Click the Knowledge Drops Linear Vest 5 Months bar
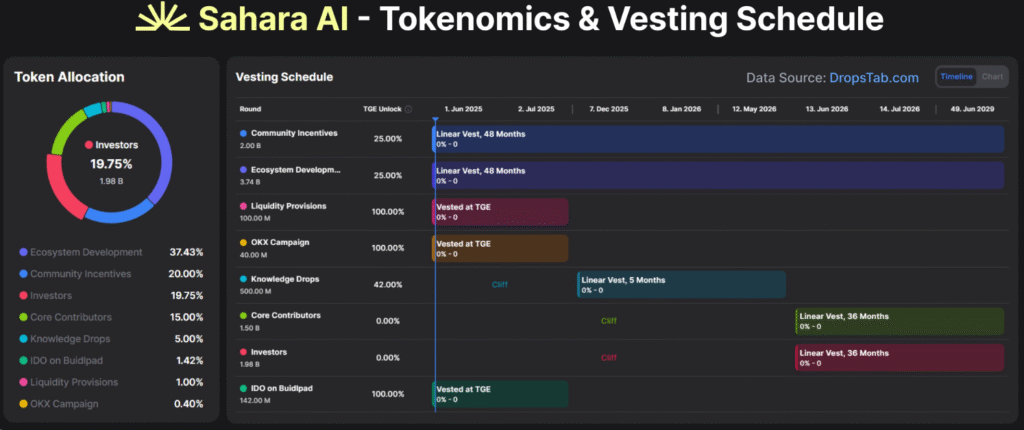 (x=680, y=285)
